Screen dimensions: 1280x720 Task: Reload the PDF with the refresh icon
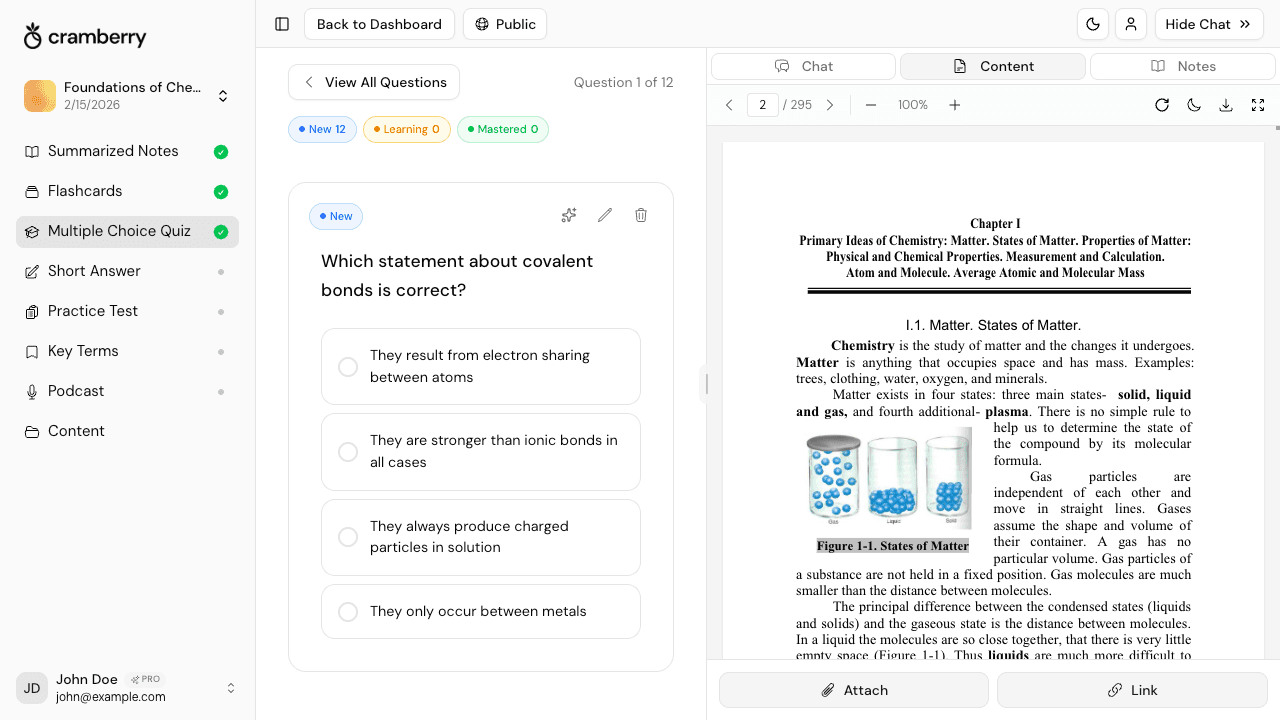(1162, 104)
